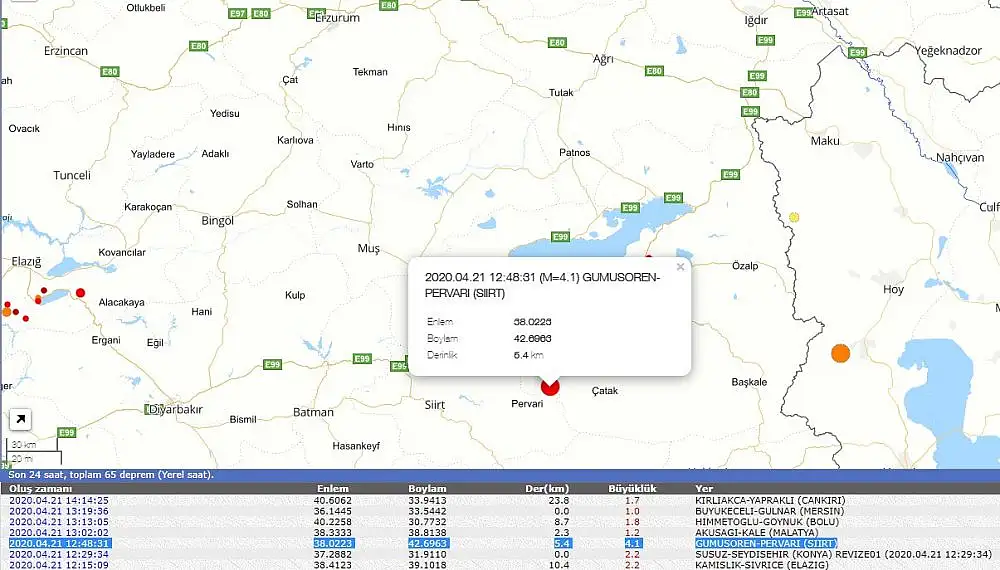Click the Yer column header

pos(704,488)
